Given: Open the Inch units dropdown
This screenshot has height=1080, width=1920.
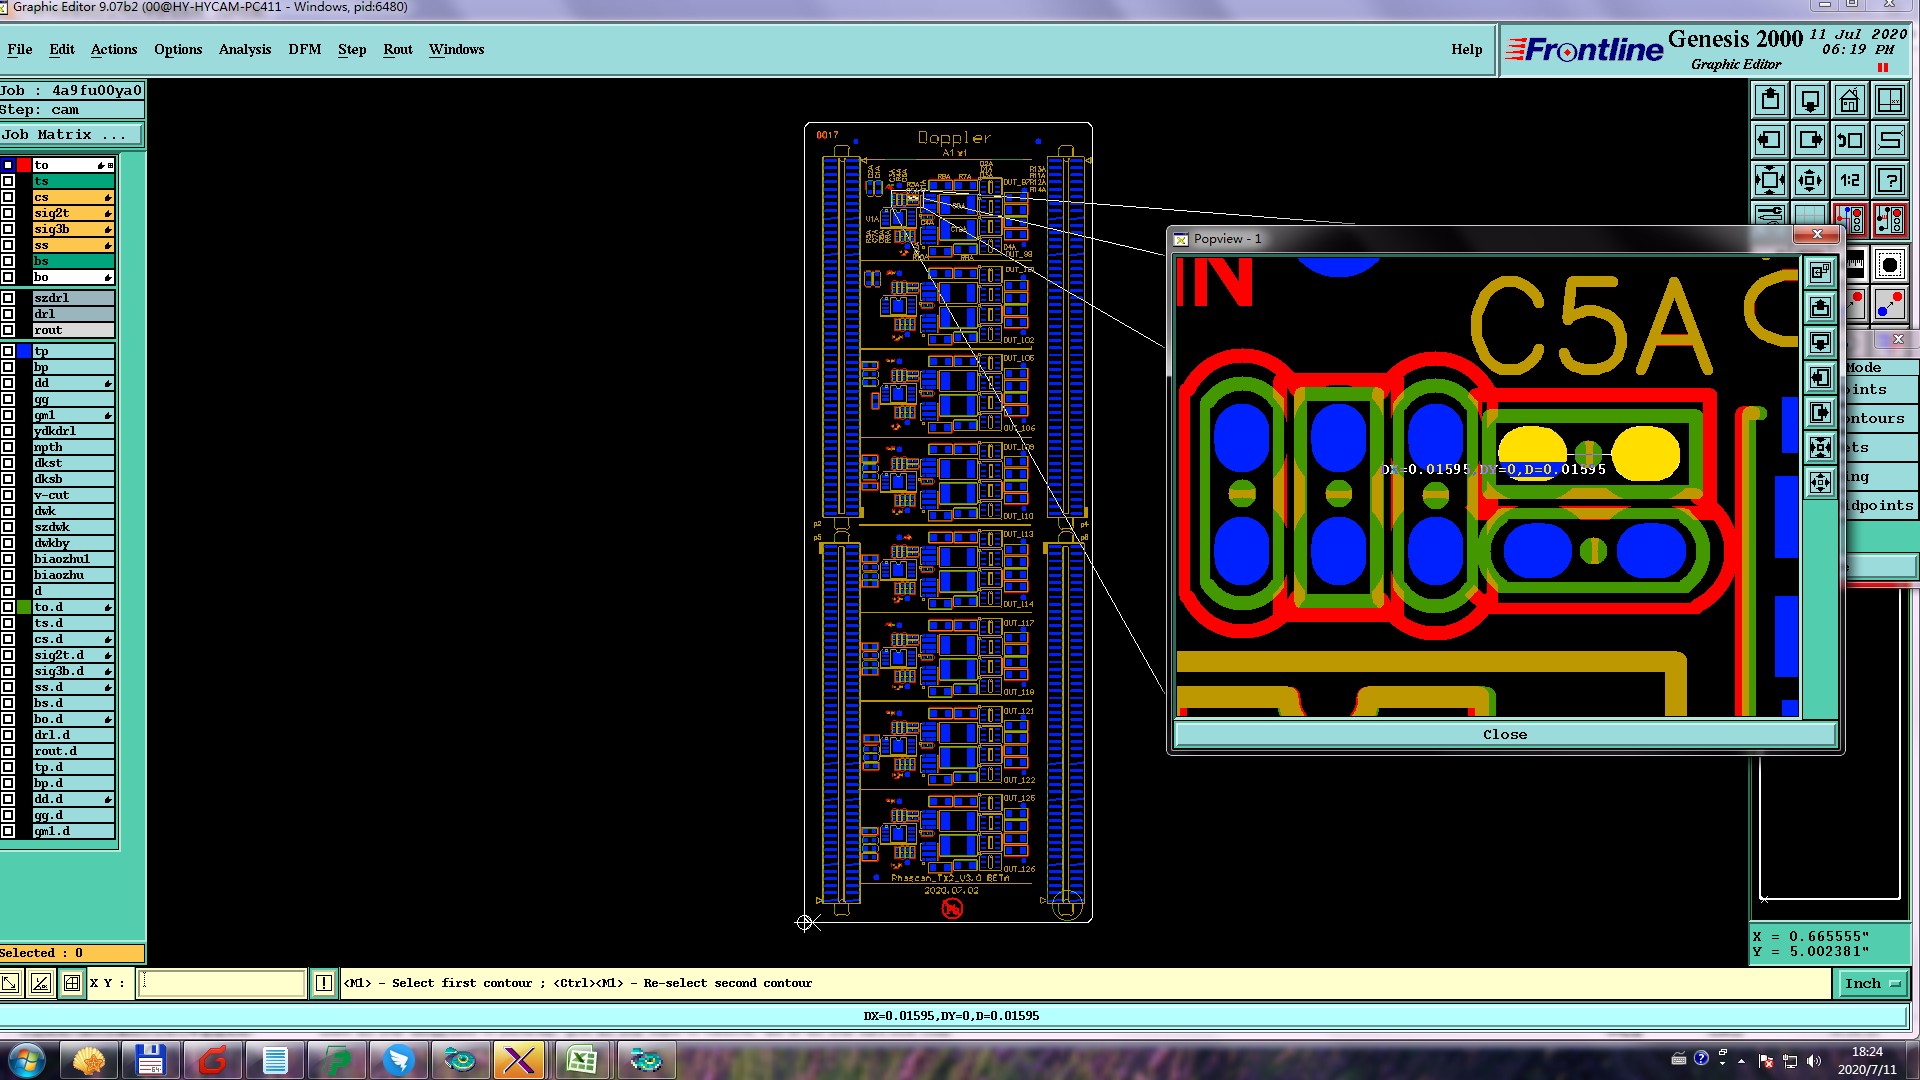Looking at the screenshot, I should (x=1871, y=984).
